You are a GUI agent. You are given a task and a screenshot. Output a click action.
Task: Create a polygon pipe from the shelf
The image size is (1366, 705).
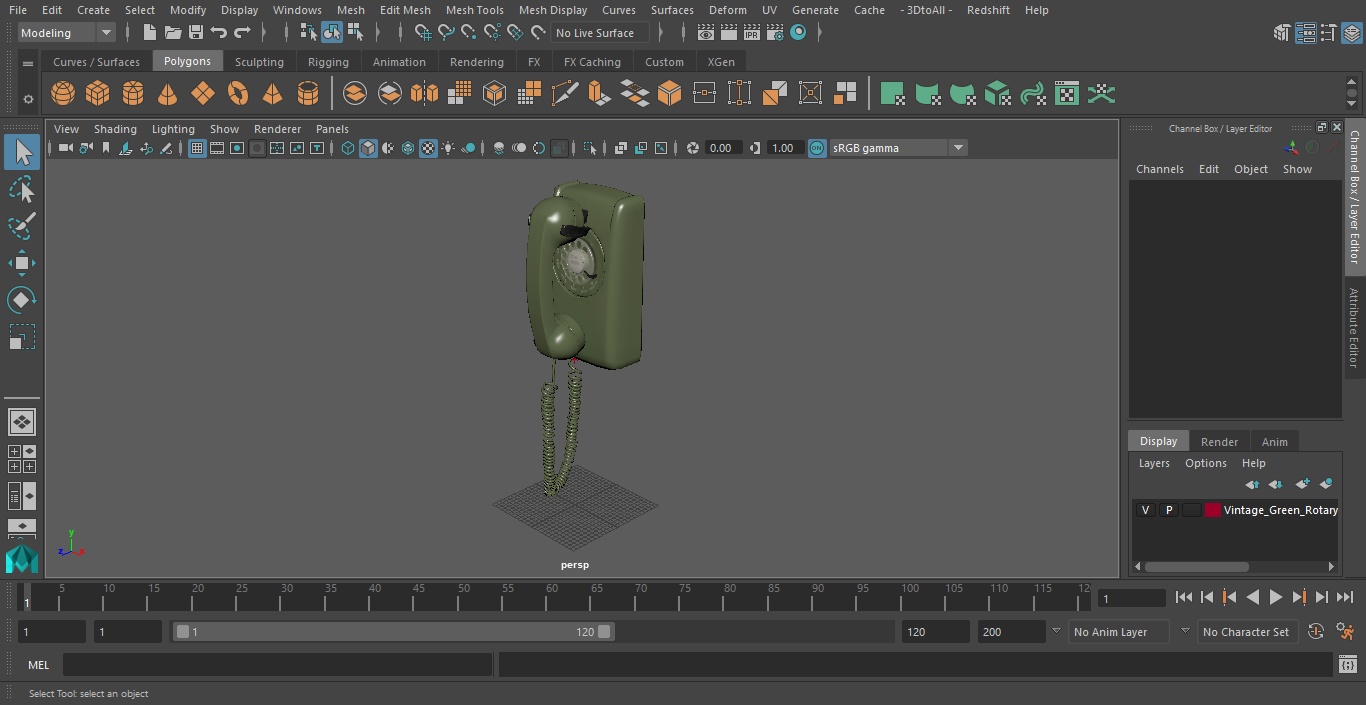[308, 94]
